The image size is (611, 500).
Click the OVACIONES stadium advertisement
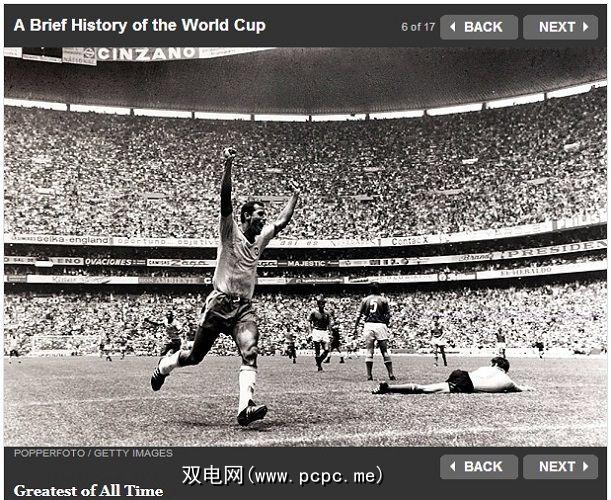point(108,262)
